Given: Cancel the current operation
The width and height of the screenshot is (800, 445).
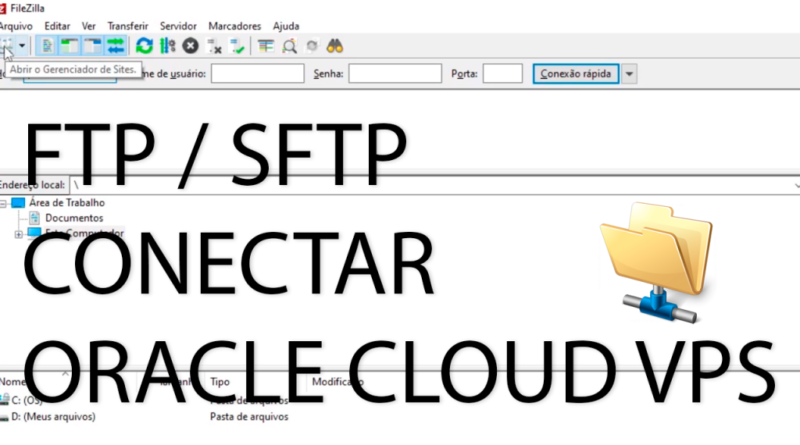Looking at the screenshot, I should (x=190, y=46).
